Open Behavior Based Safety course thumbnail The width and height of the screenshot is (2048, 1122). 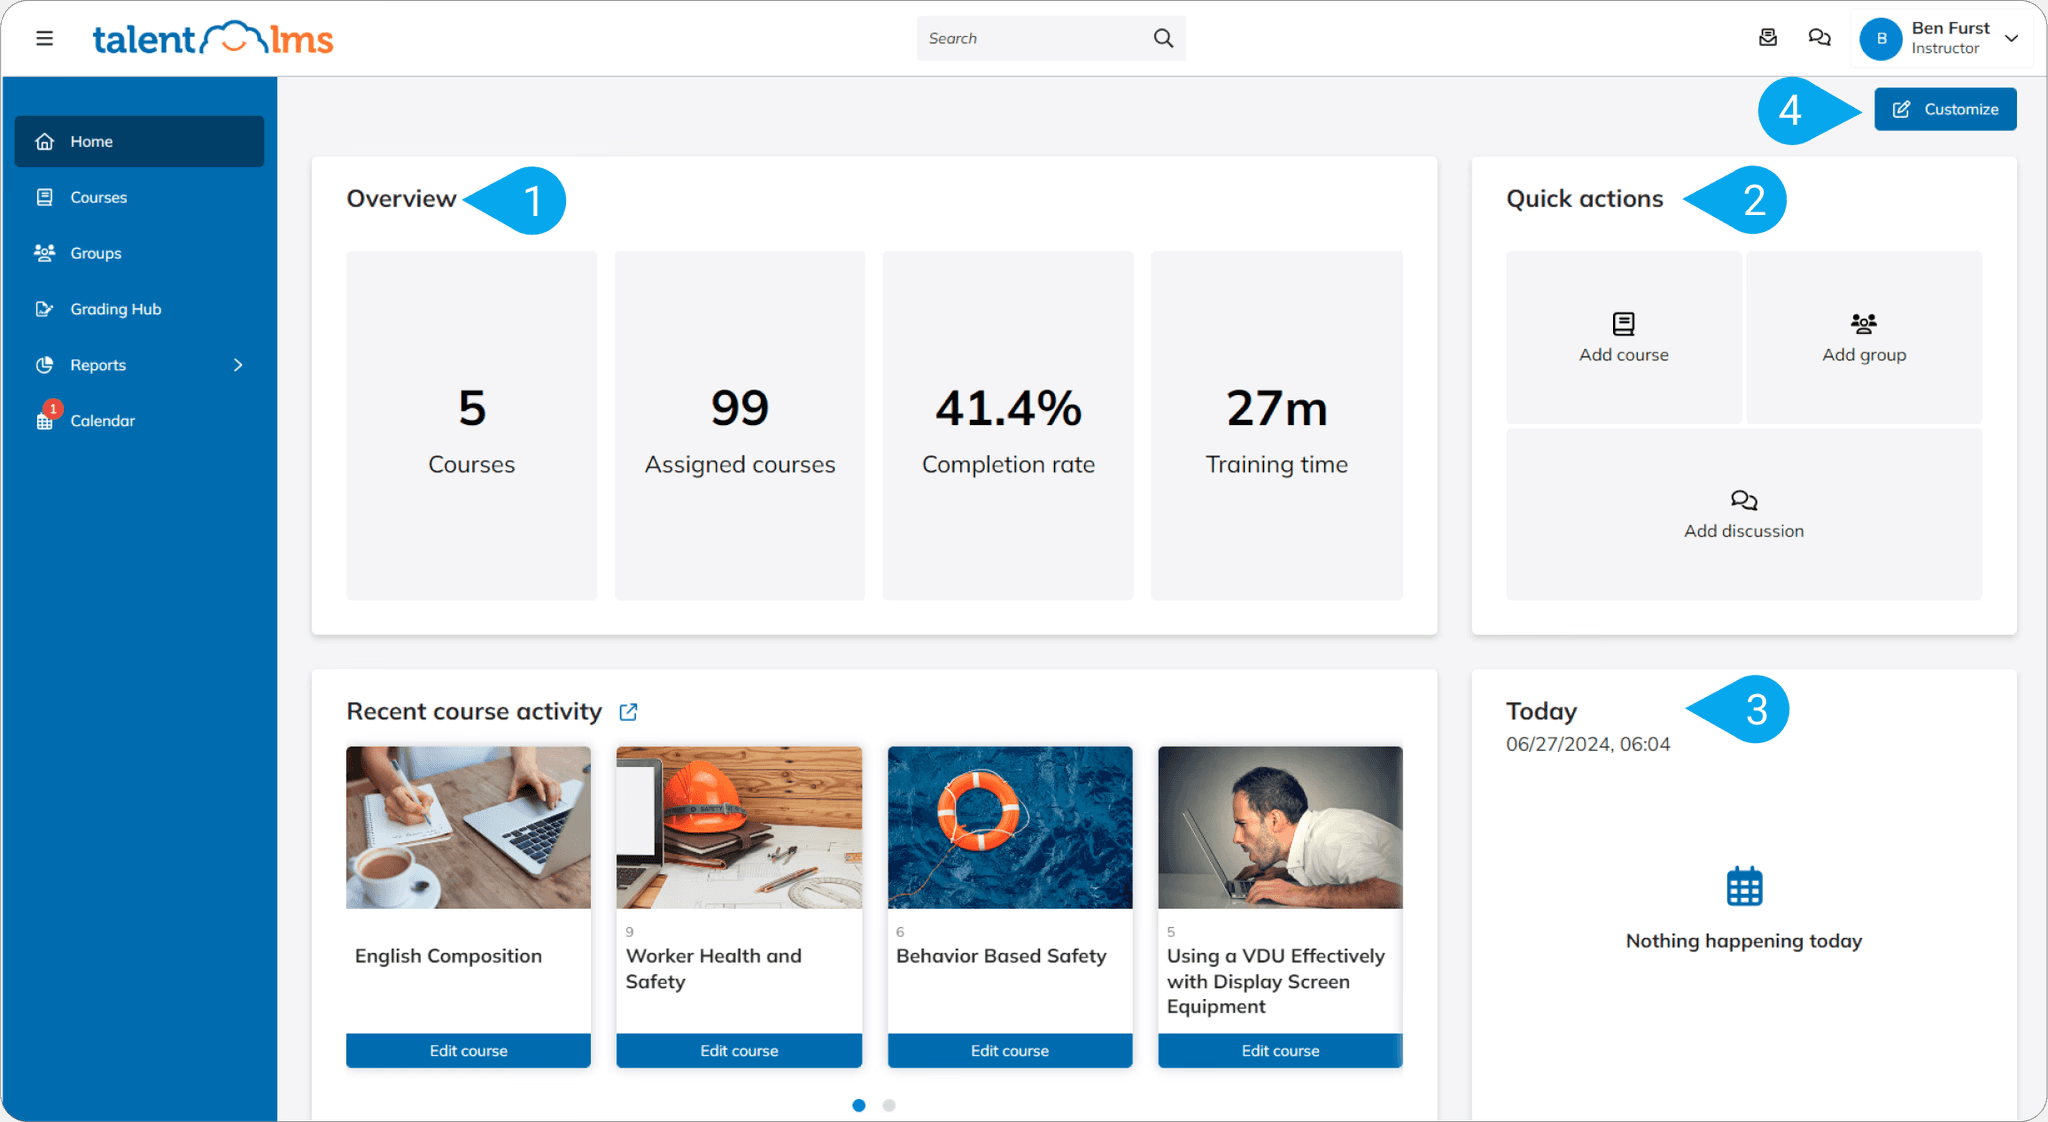(x=1009, y=827)
